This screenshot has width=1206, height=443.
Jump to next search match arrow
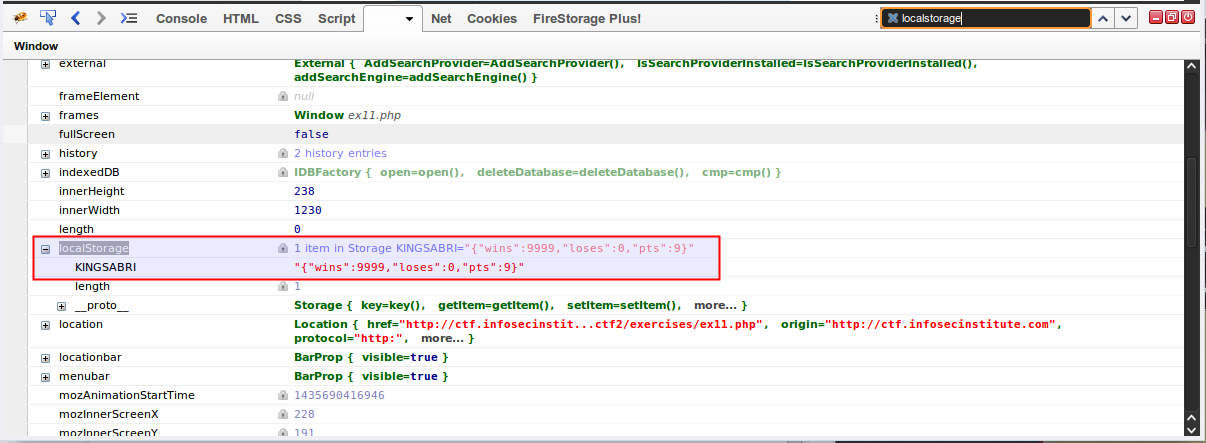(1127, 18)
